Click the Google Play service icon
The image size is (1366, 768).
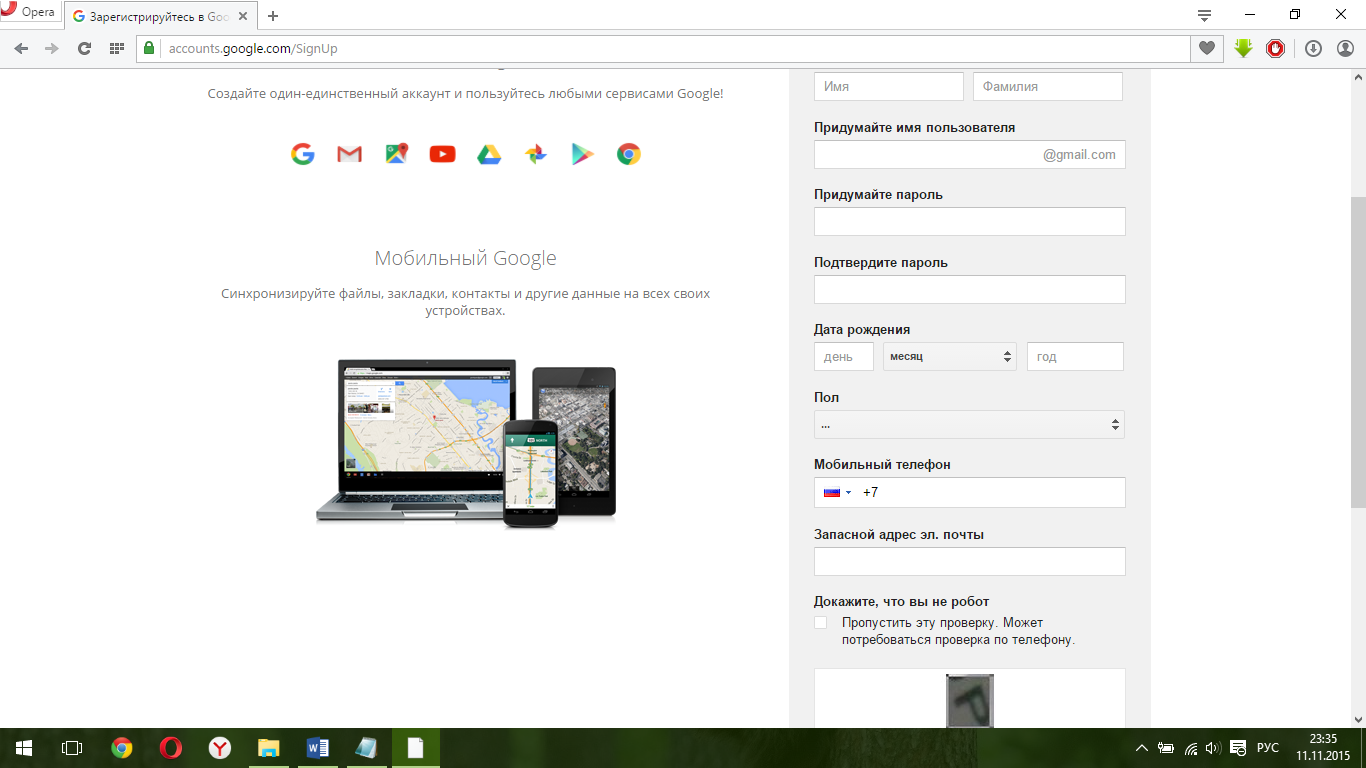click(582, 154)
